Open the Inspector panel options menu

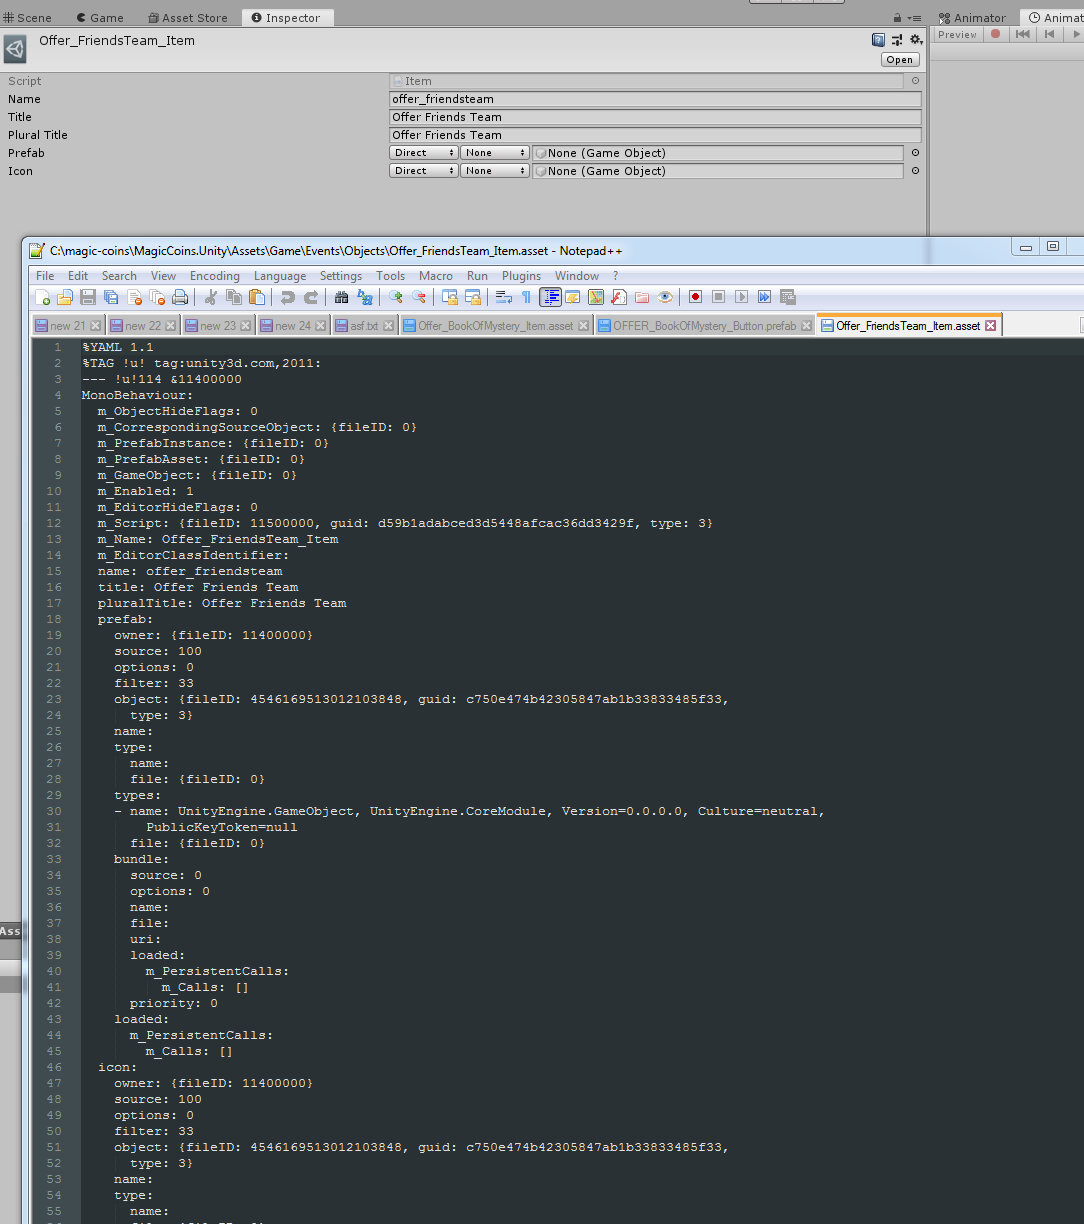pyautogui.click(x=914, y=18)
